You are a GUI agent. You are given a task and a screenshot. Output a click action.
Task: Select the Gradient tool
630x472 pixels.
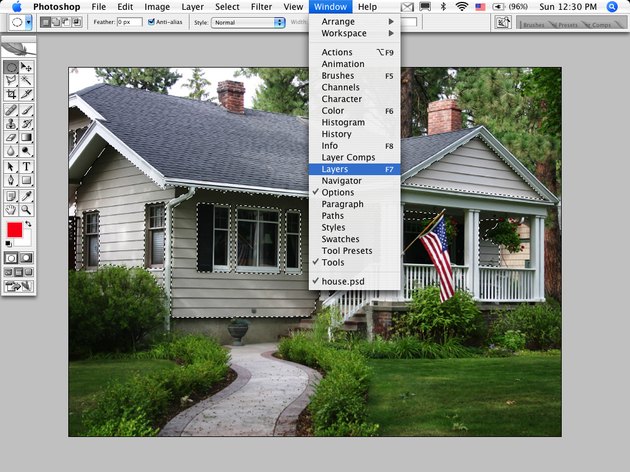pos(26,137)
